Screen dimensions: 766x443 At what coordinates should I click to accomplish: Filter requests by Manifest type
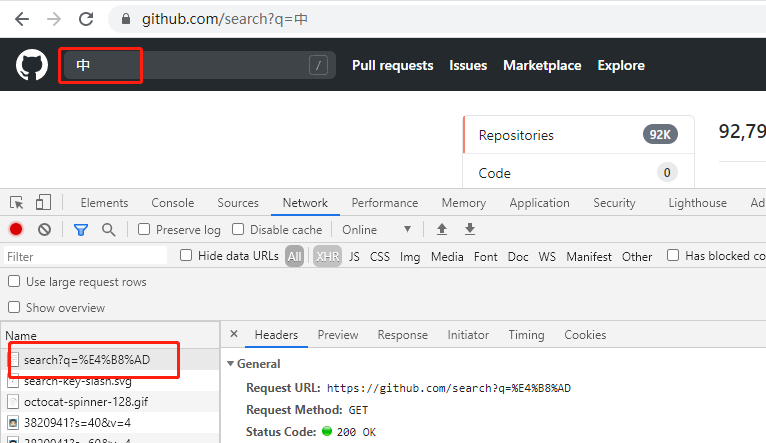point(589,257)
